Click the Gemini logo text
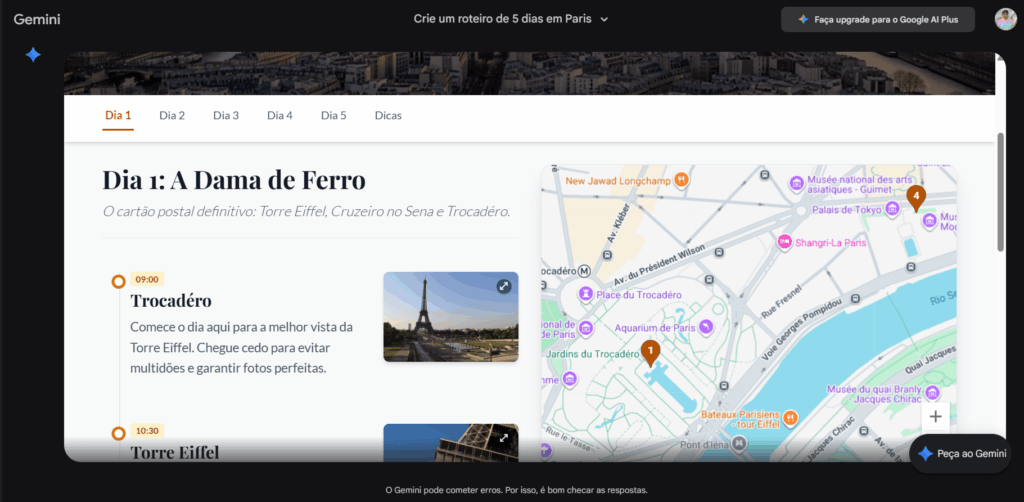Image resolution: width=1024 pixels, height=502 pixels. [x=37, y=20]
